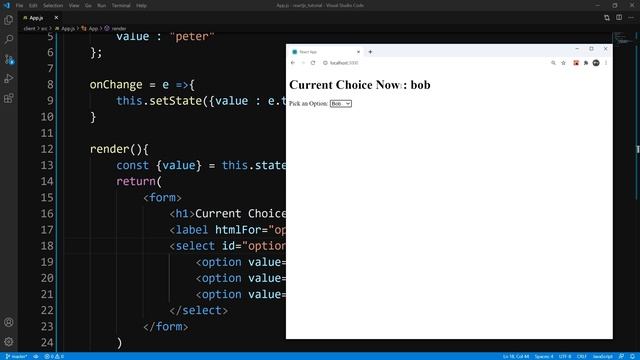The height and width of the screenshot is (360, 640).
Task: Open errors and warnings count in status bar
Action: click(x=54, y=356)
